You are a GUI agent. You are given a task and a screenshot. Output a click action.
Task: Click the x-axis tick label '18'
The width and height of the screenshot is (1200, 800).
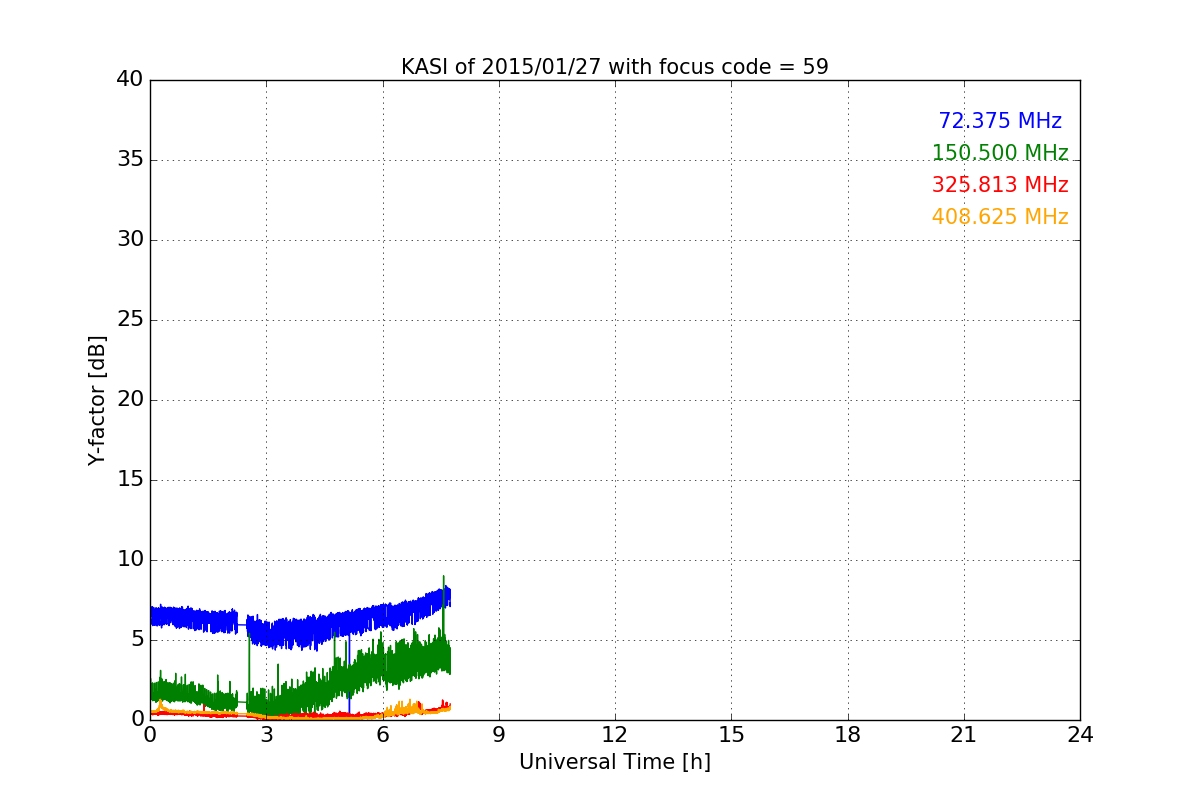pos(848,735)
